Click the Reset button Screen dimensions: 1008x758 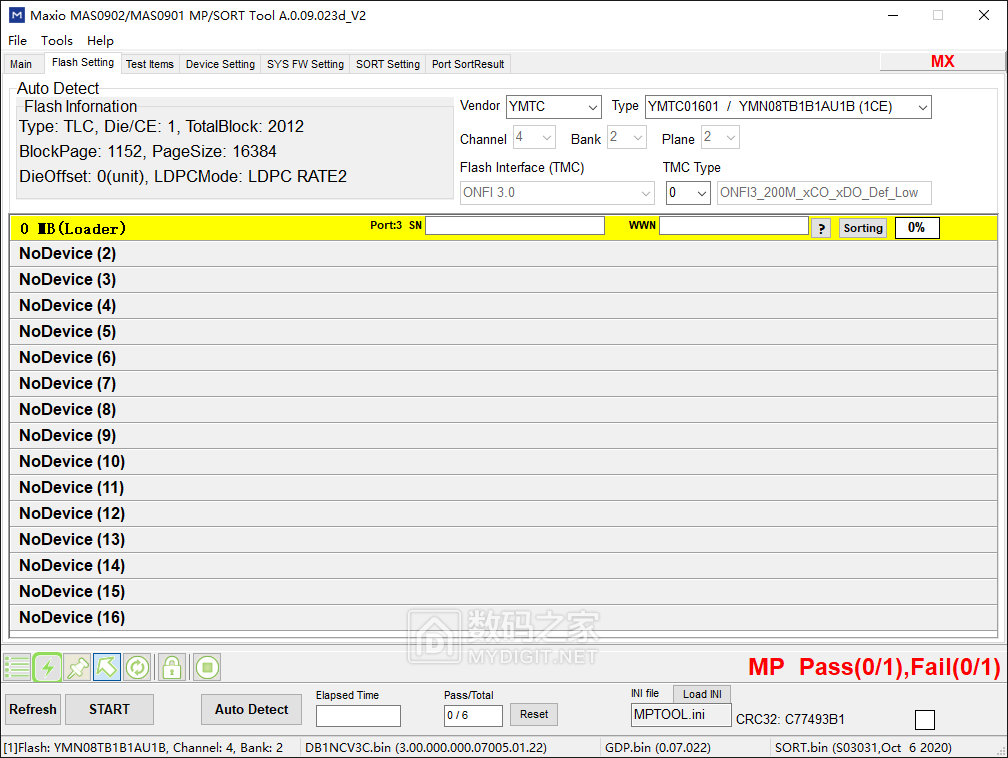coord(534,714)
